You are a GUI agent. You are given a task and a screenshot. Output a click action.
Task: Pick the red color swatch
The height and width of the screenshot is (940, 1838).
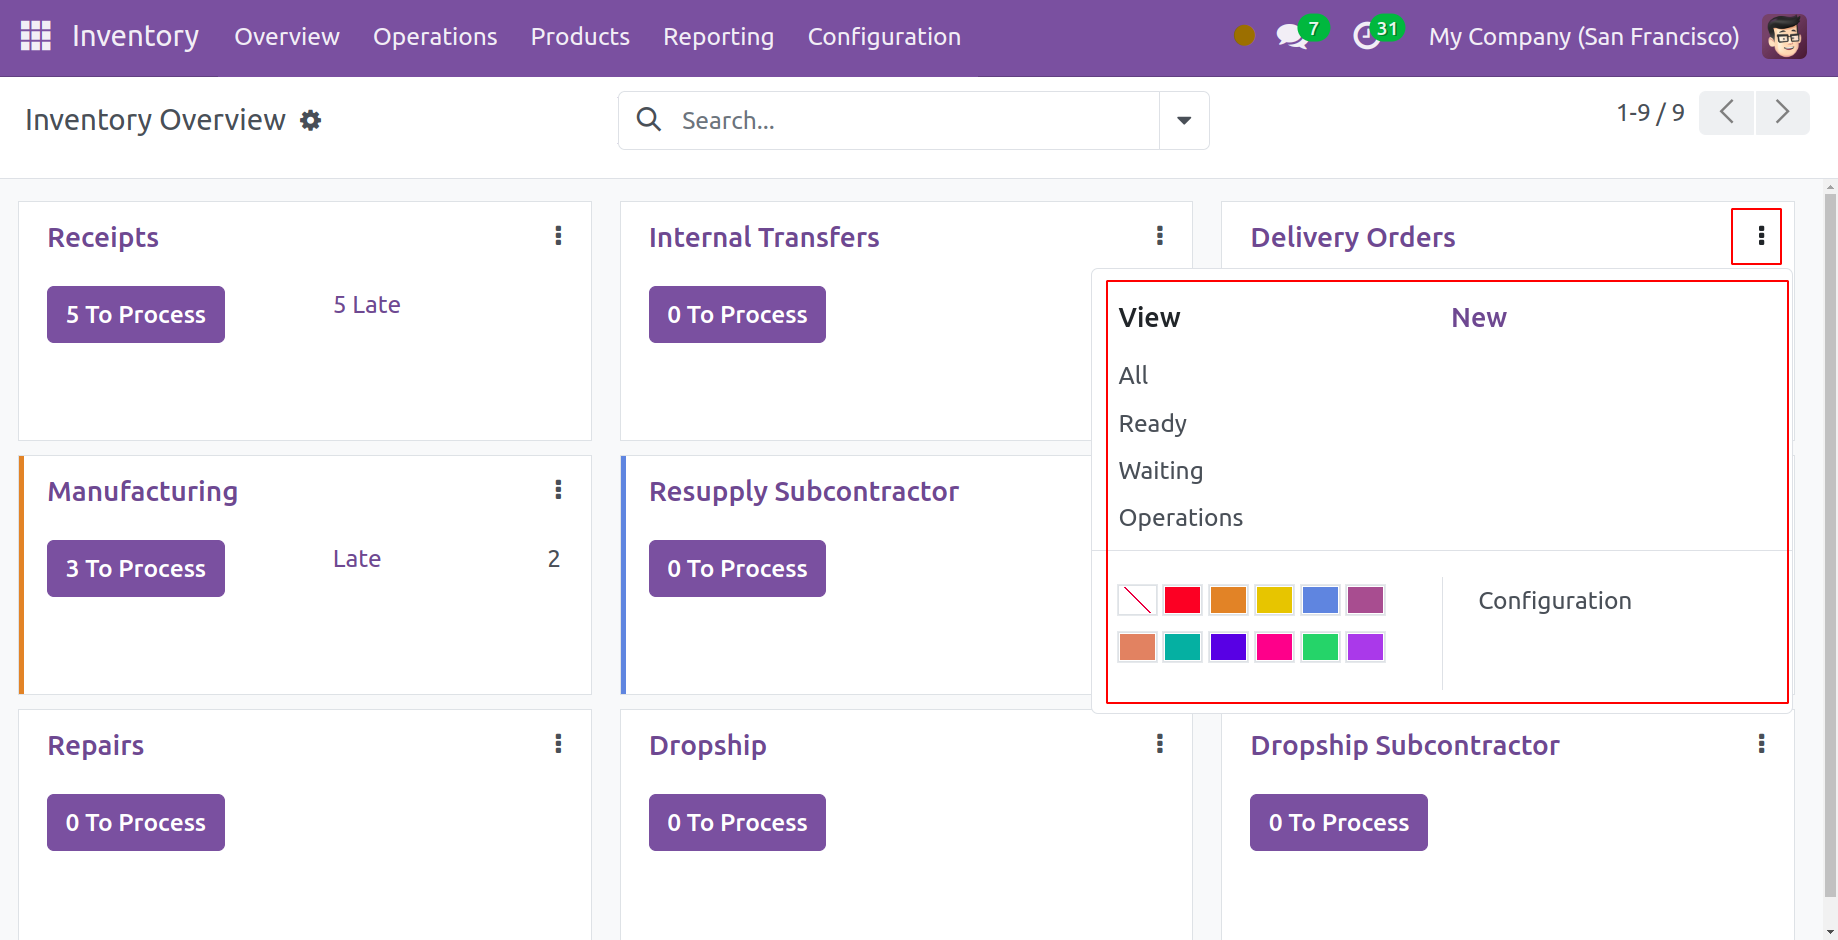1182,600
